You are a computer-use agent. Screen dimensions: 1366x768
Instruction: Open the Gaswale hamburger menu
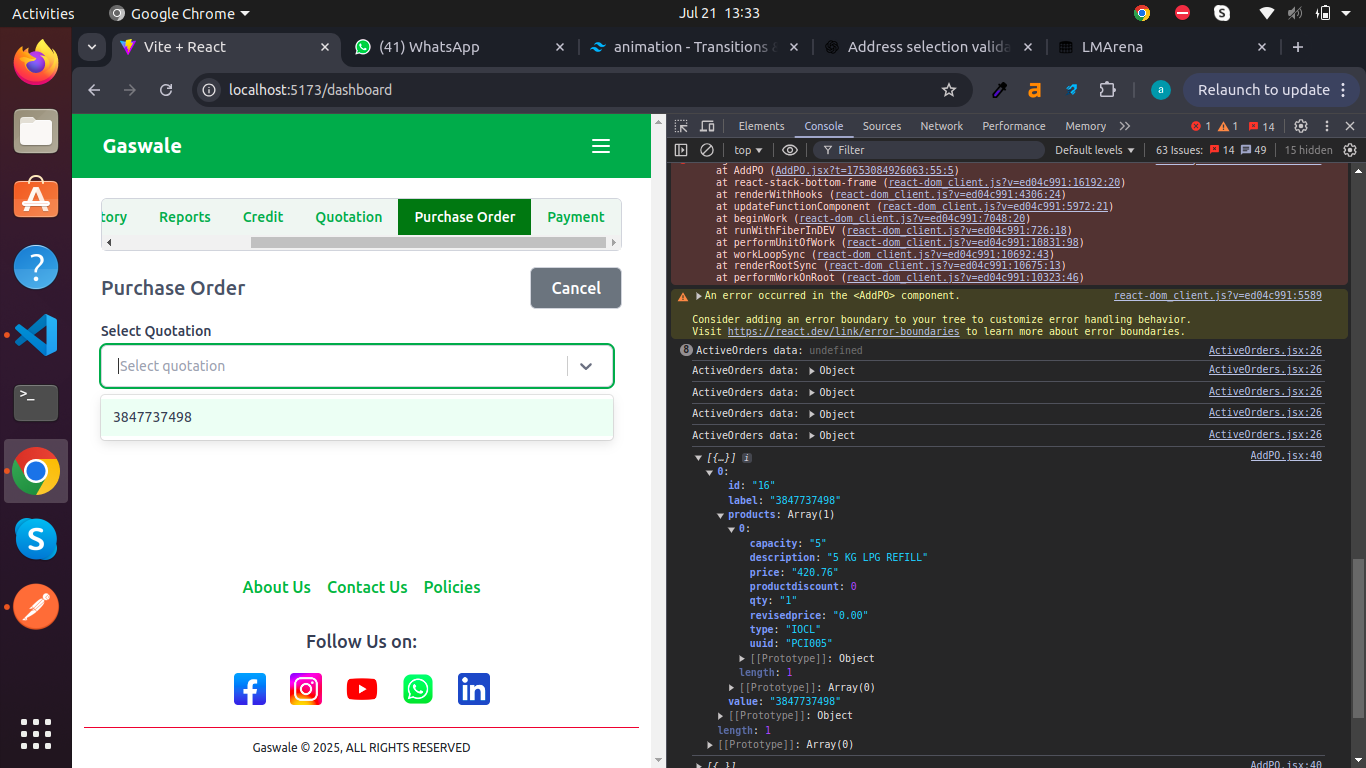click(x=600, y=146)
